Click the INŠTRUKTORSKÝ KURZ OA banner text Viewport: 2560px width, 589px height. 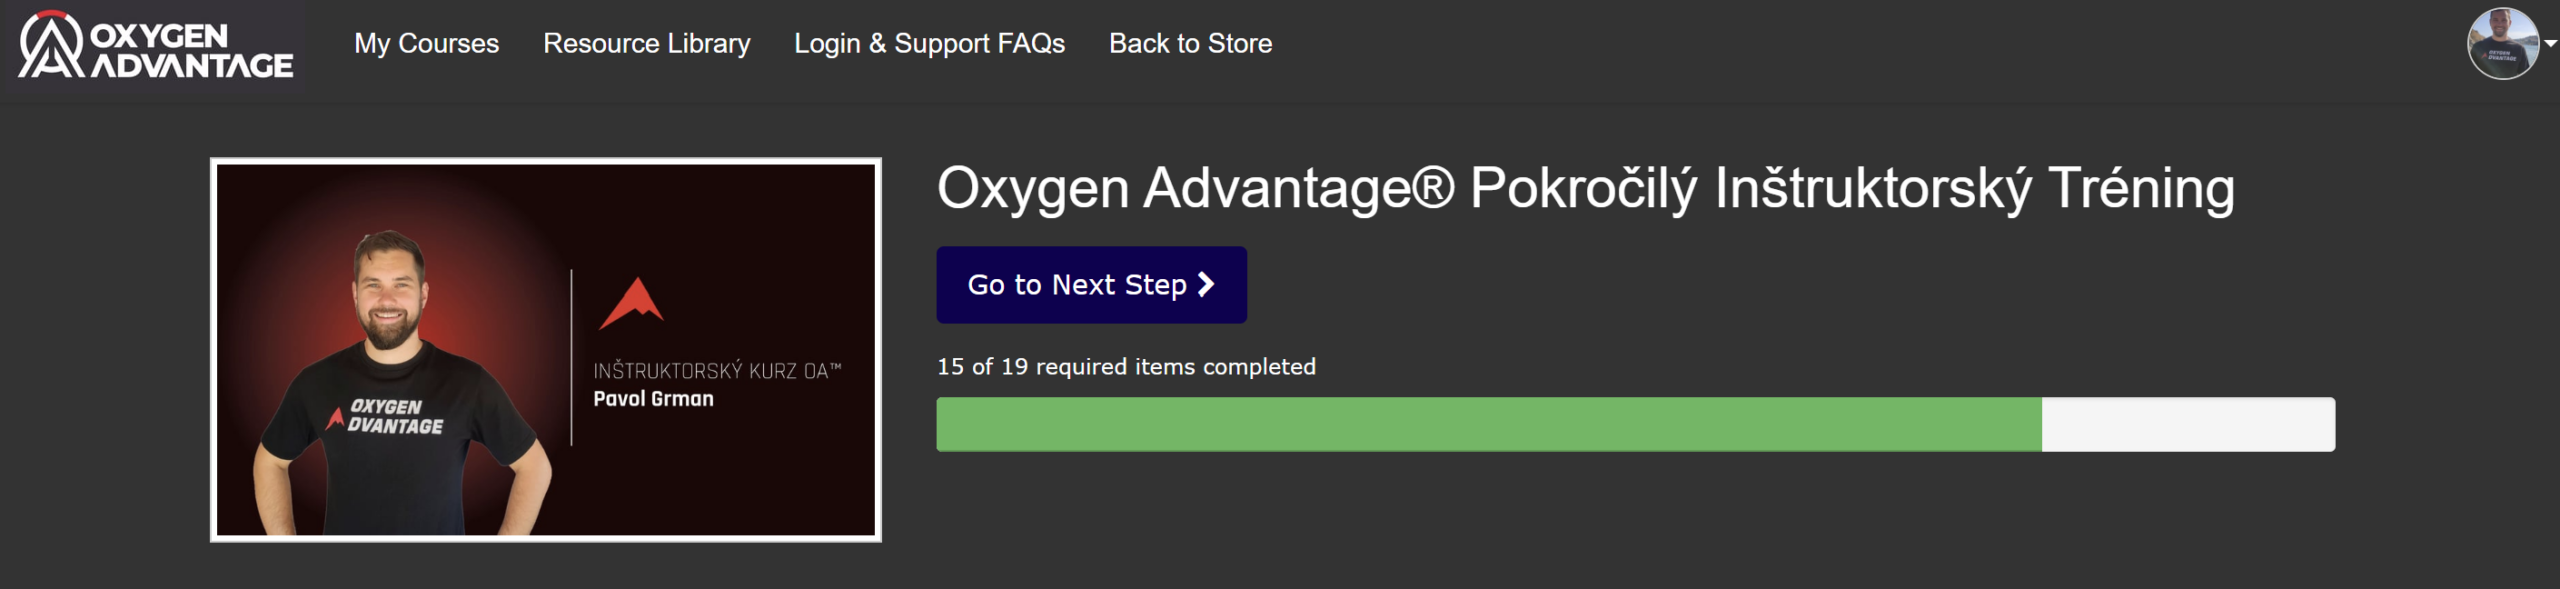pyautogui.click(x=717, y=371)
